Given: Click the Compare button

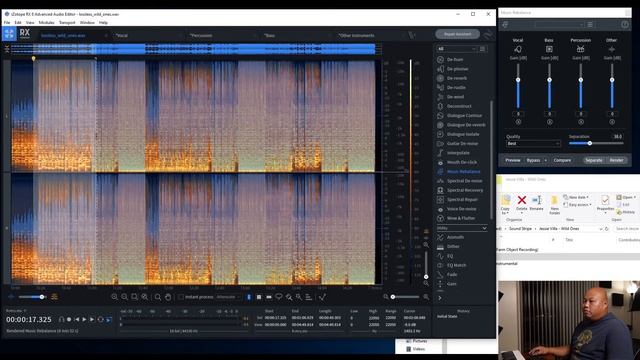Looking at the screenshot, I should tap(562, 160).
